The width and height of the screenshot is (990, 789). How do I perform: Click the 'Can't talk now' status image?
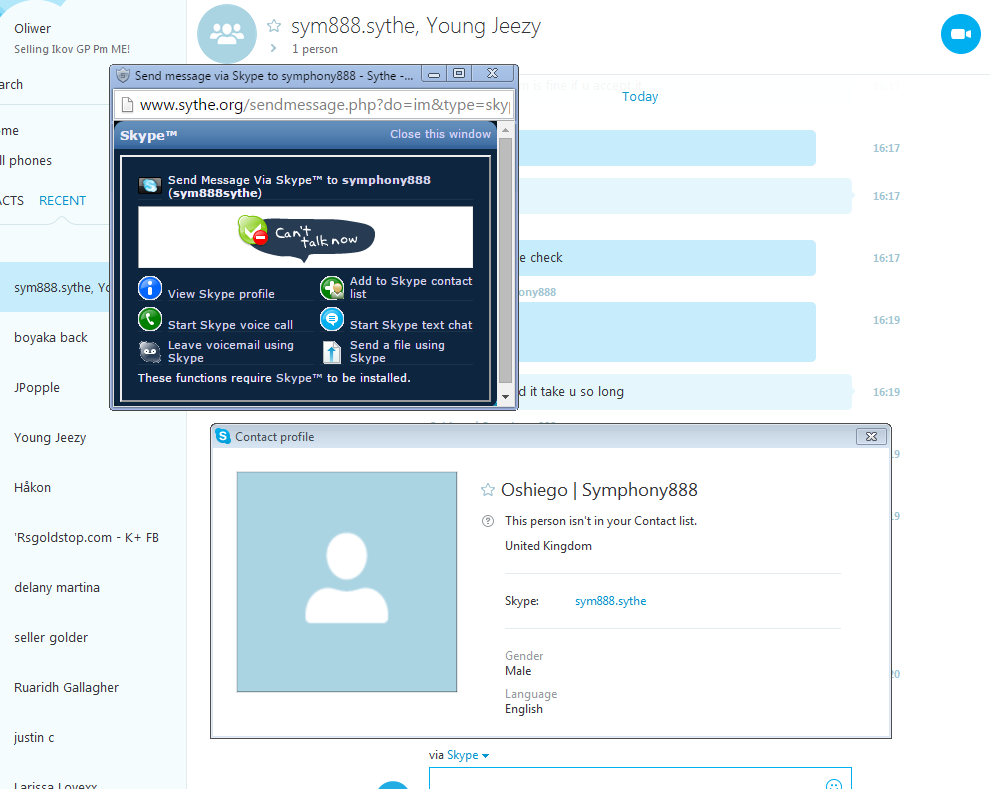tap(306, 237)
